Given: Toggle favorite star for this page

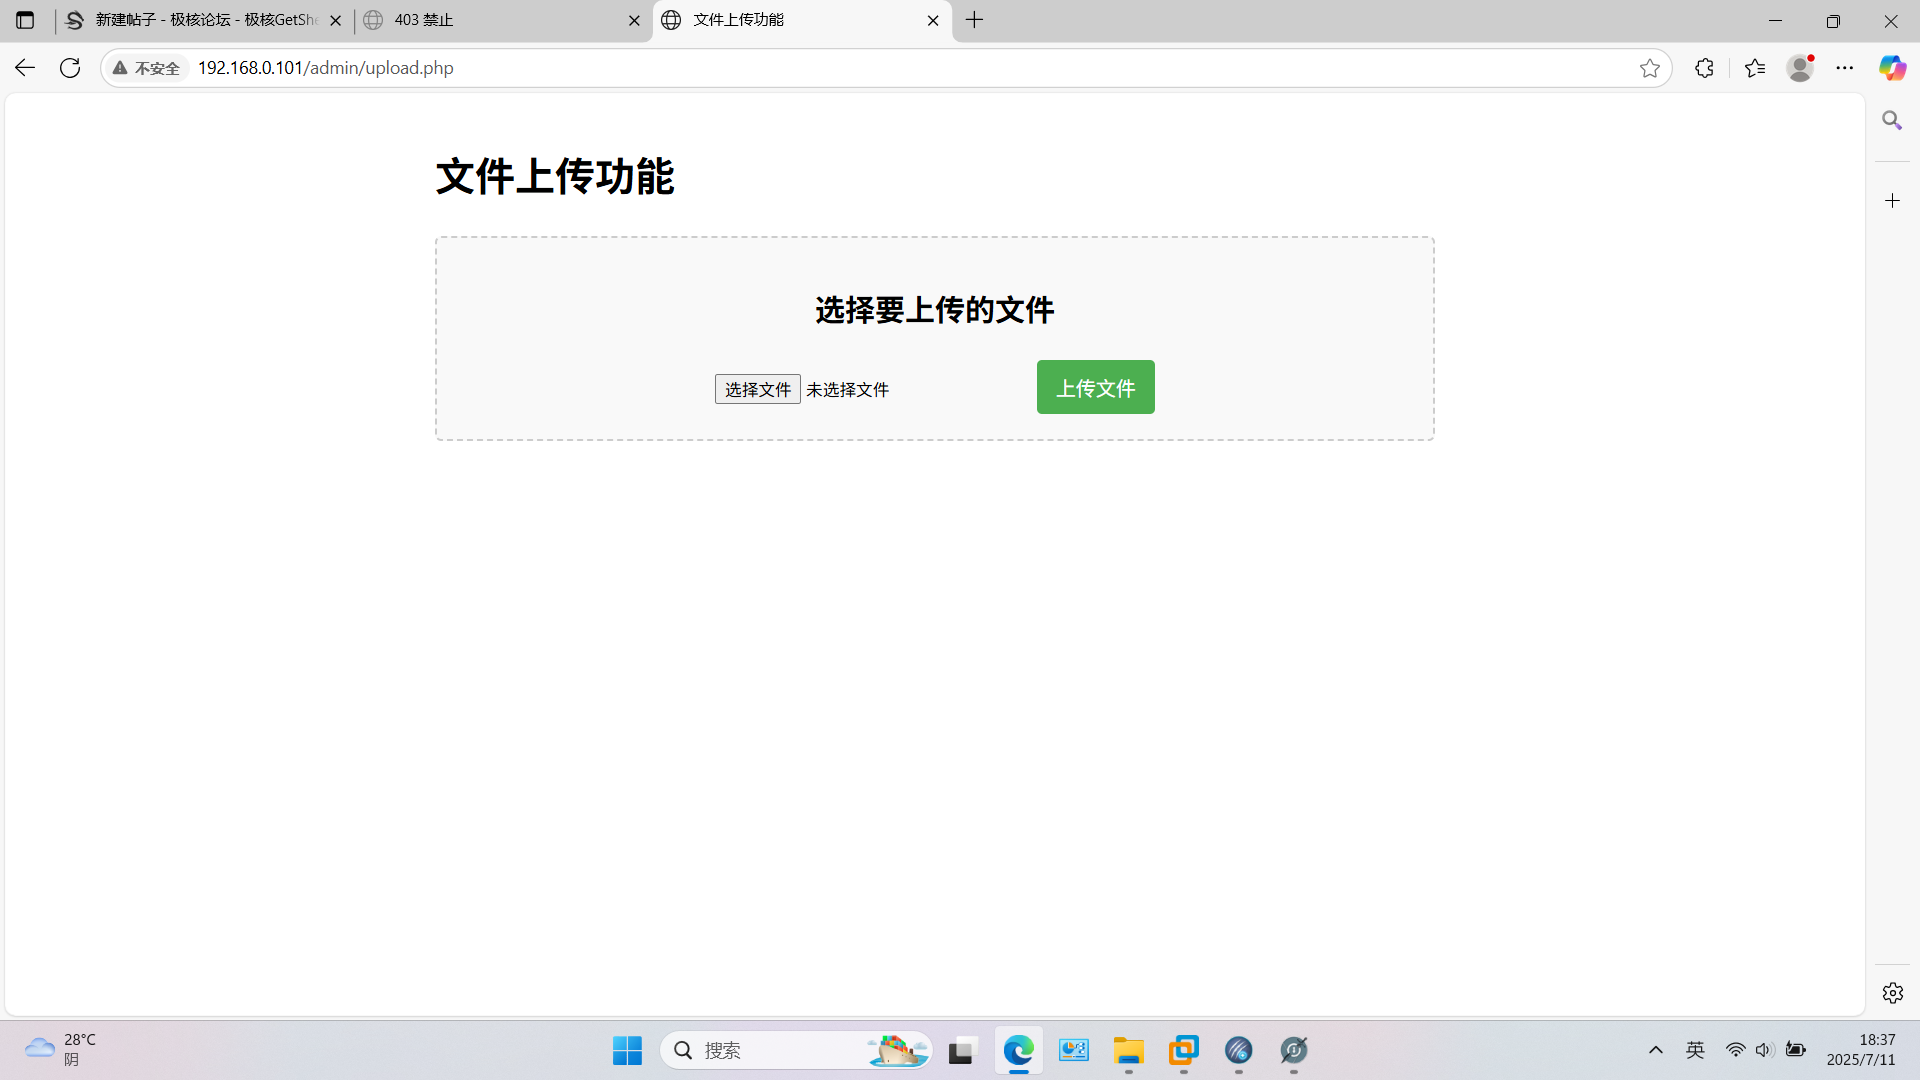Looking at the screenshot, I should coord(1650,68).
